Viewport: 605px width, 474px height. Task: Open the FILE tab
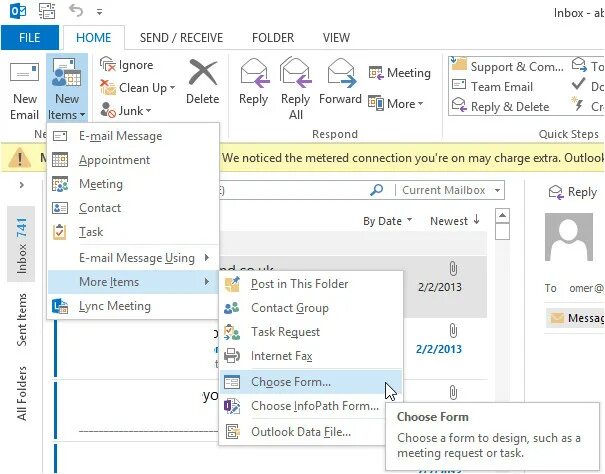pyautogui.click(x=30, y=37)
